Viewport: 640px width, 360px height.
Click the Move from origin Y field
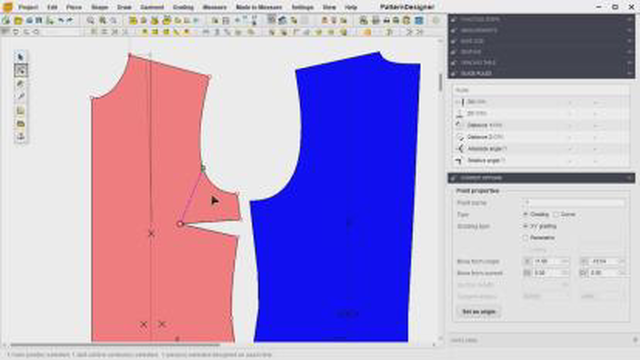607,261
